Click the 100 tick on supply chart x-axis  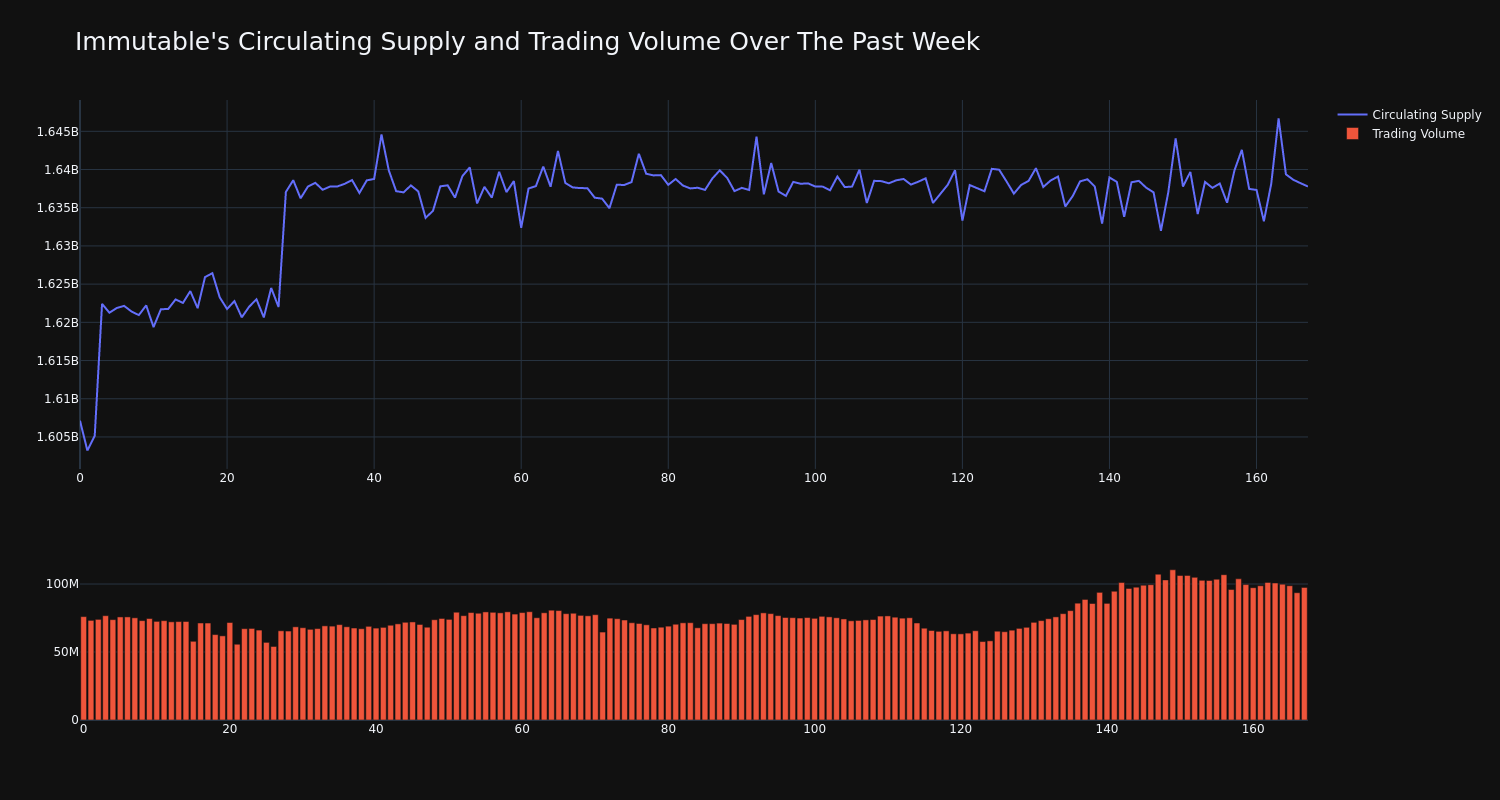tap(815, 478)
